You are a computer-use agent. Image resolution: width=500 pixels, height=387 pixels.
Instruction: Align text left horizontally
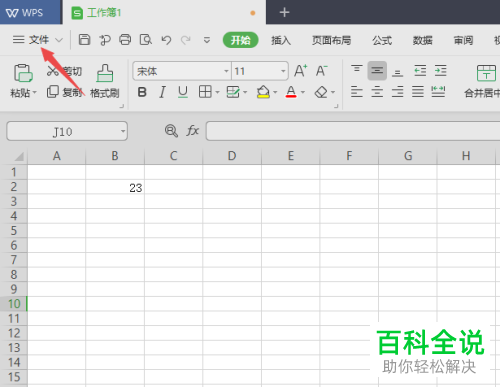(357, 92)
